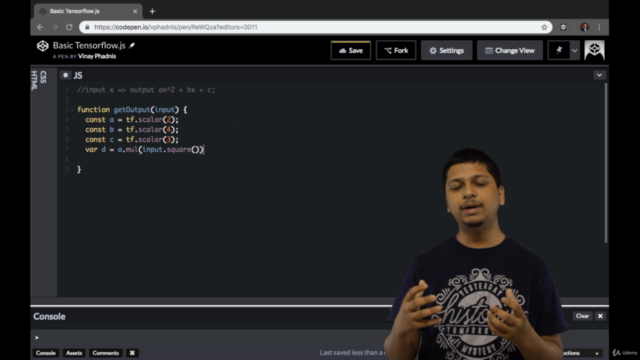Click the editor vertical scrollbar
This screenshot has width=640, height=360.
[606, 163]
